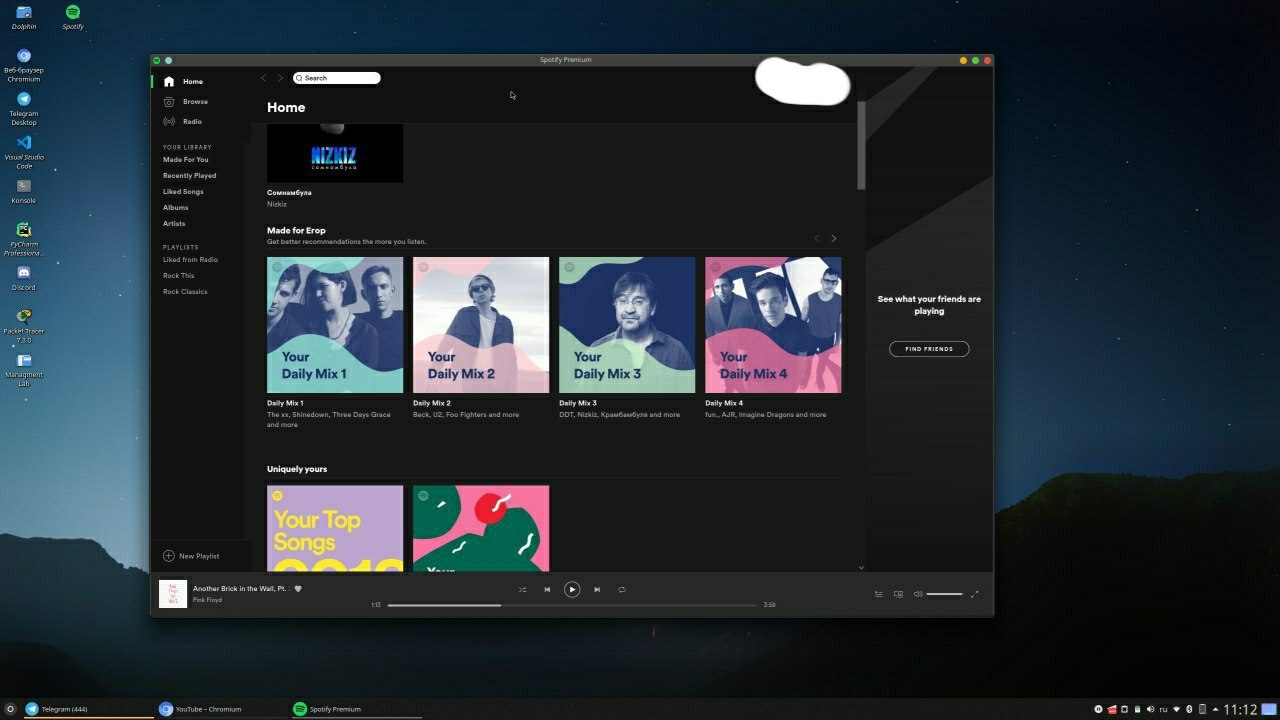Open the Daily Mix 2 cover
Screen dimensions: 1280x720
pos(481,325)
